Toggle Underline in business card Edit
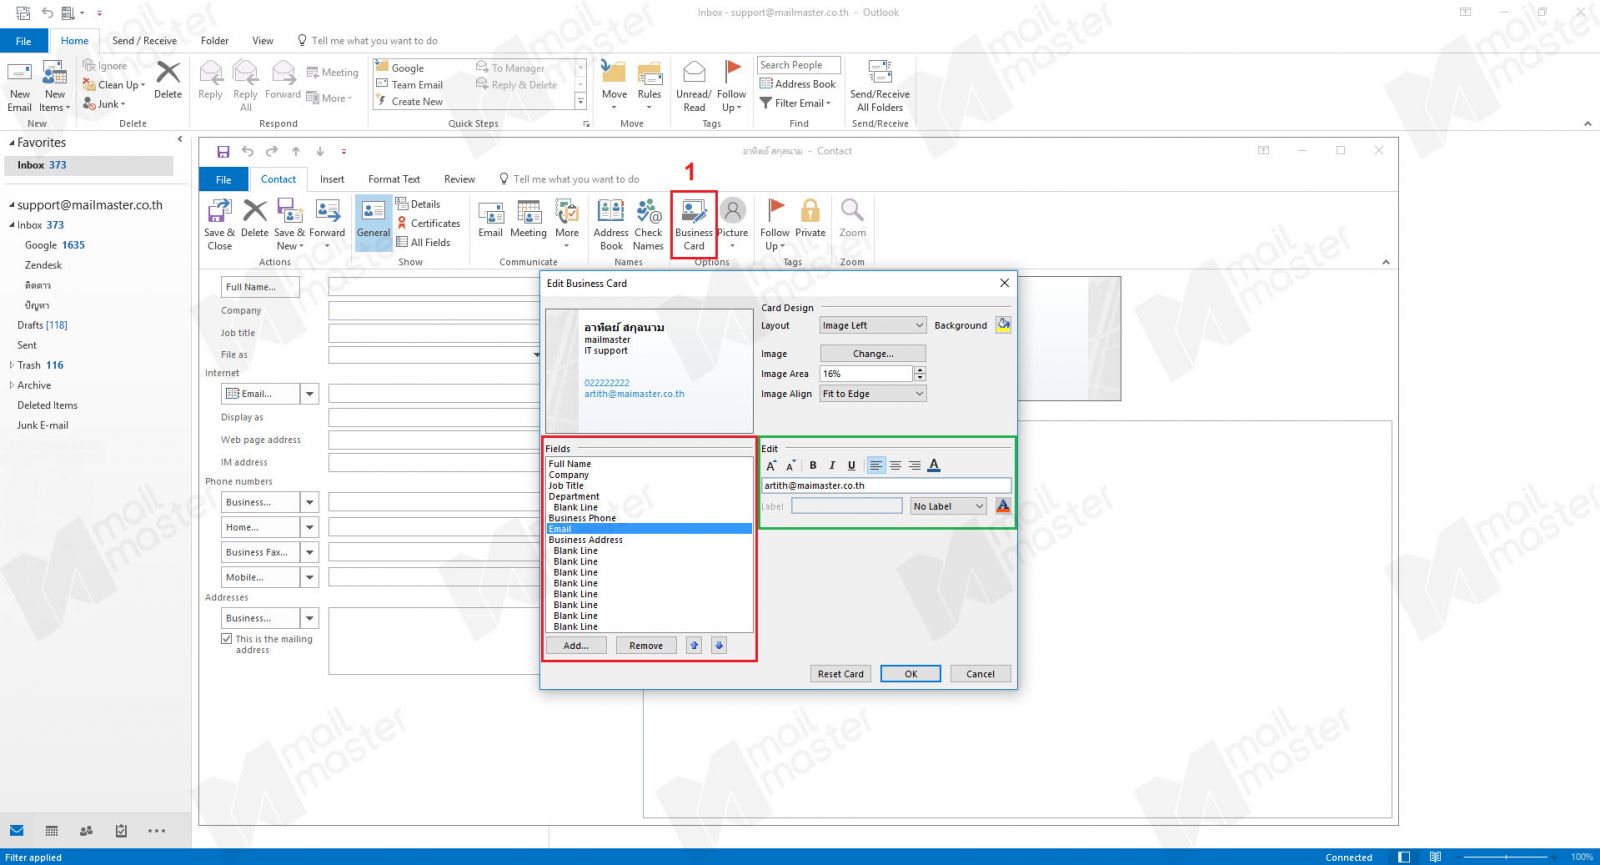The width and height of the screenshot is (1600, 865). pos(851,465)
